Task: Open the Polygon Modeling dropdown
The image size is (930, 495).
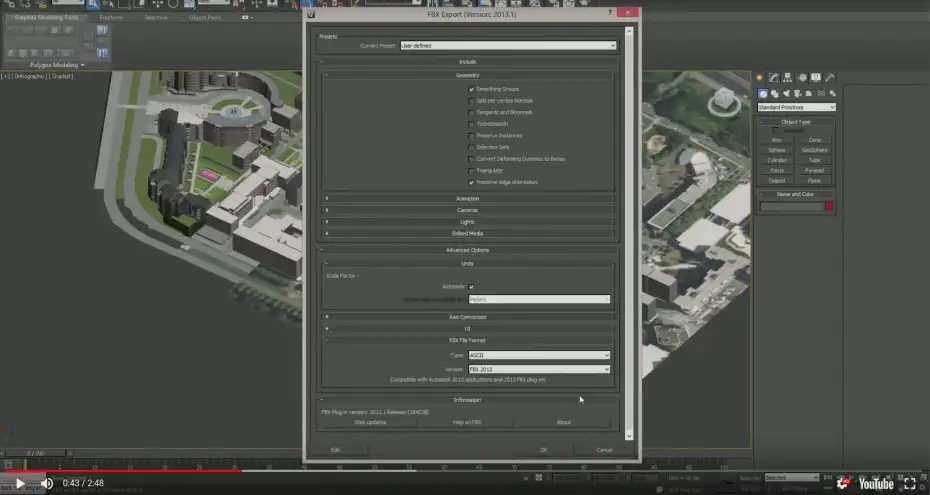Action: pos(57,65)
